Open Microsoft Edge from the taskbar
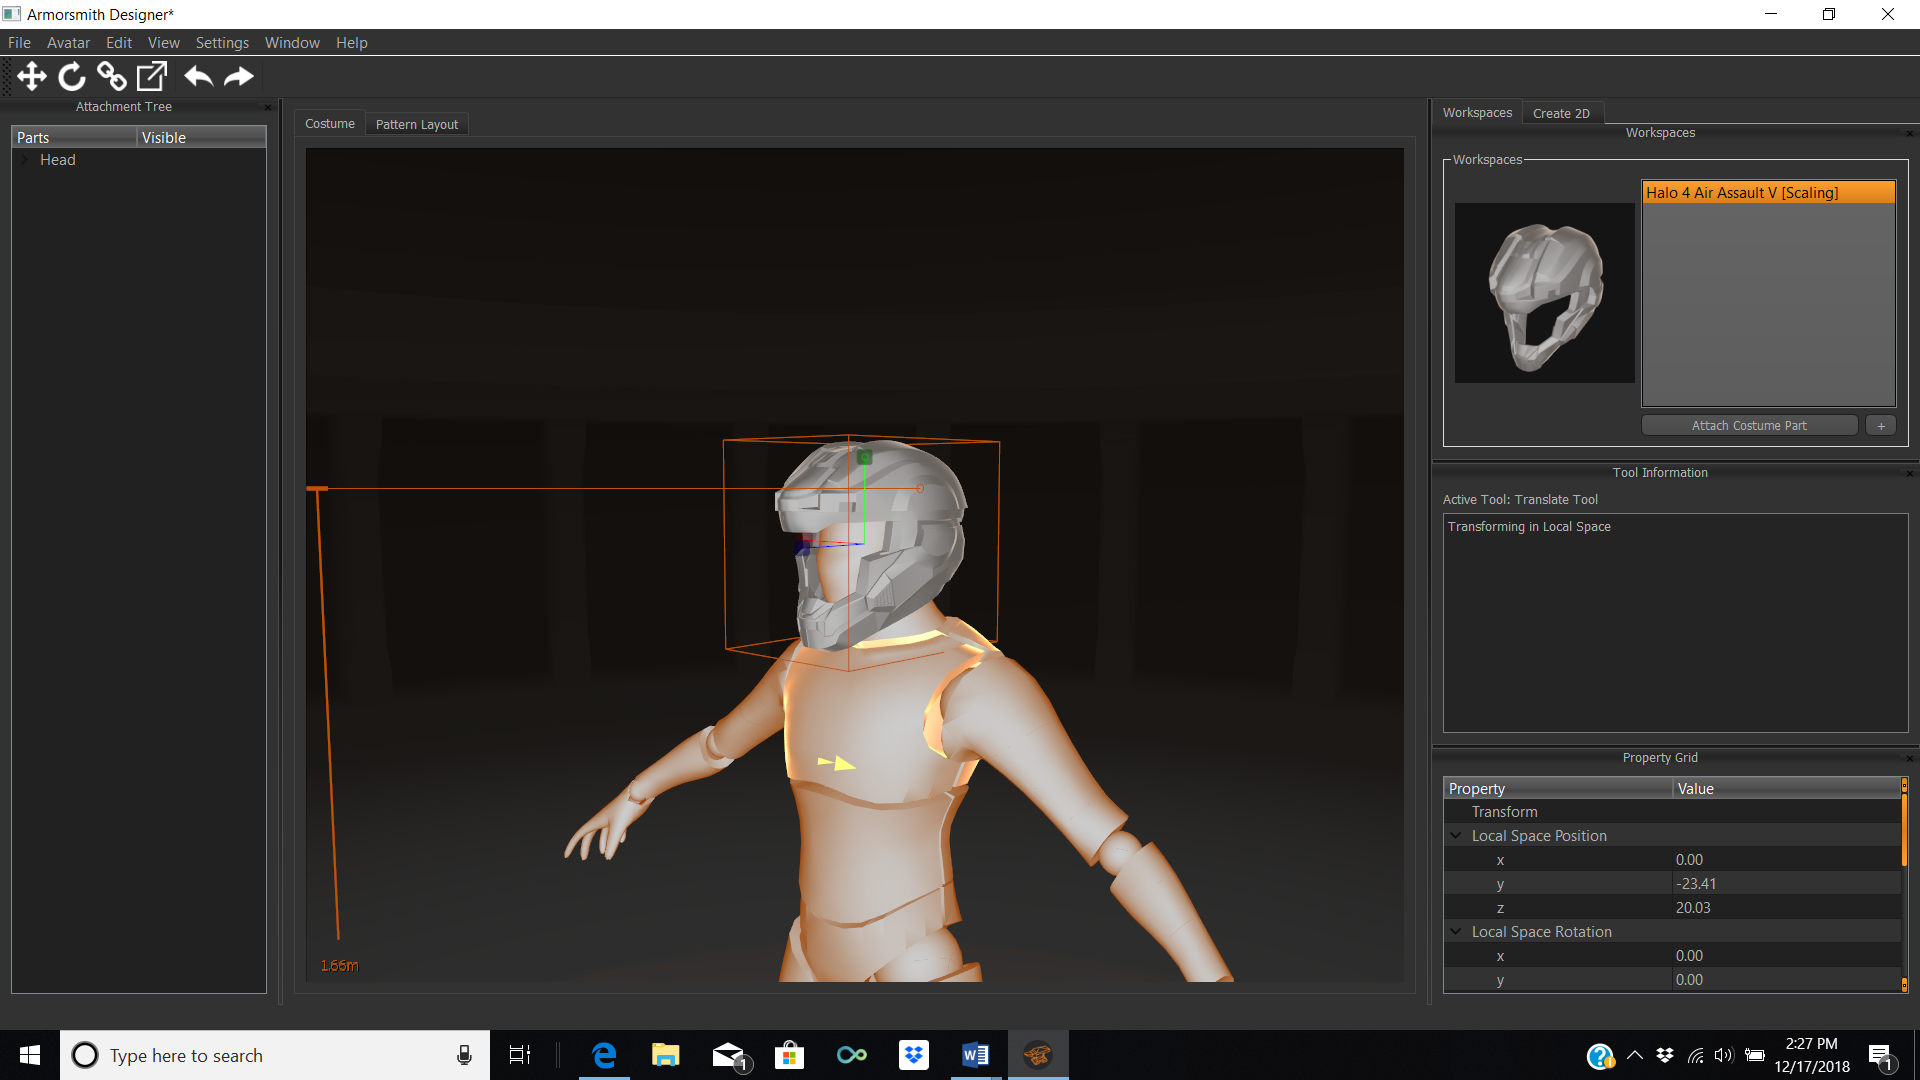This screenshot has width=1920, height=1080. pyautogui.click(x=604, y=1055)
